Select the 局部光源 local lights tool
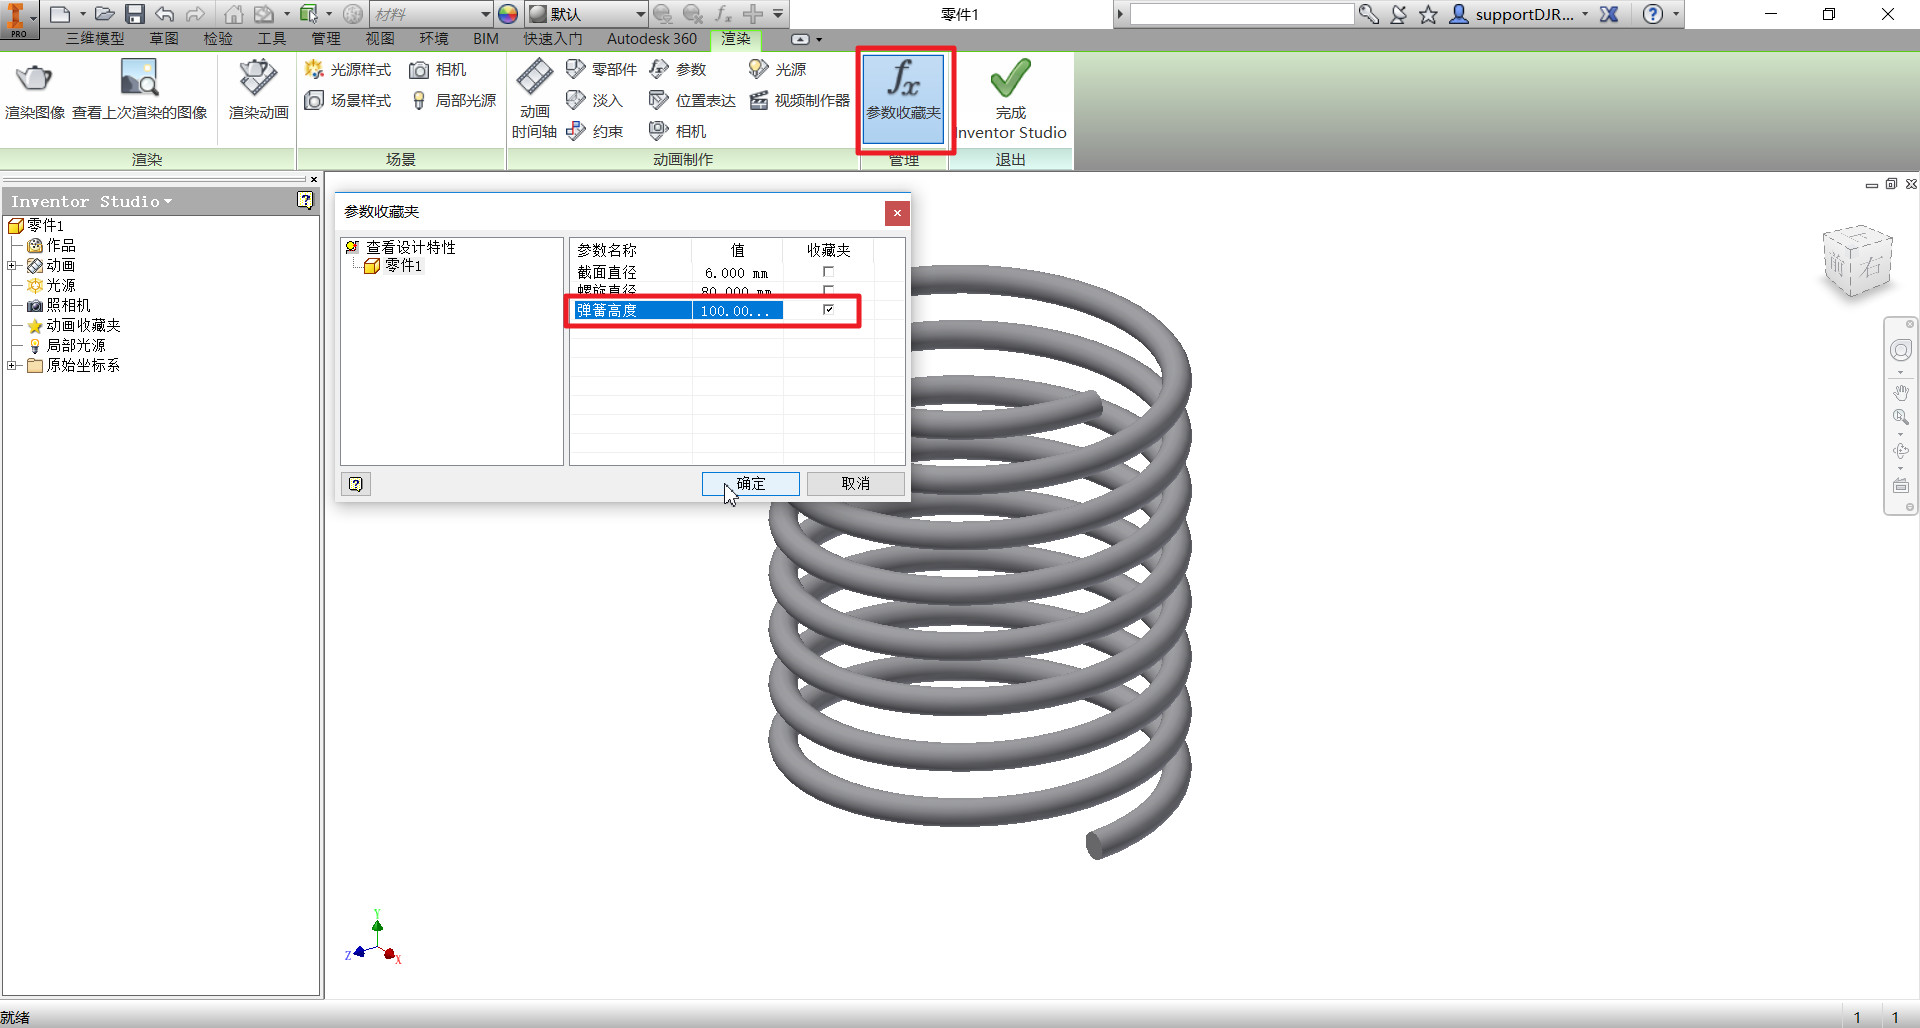The image size is (1920, 1028). (x=453, y=100)
